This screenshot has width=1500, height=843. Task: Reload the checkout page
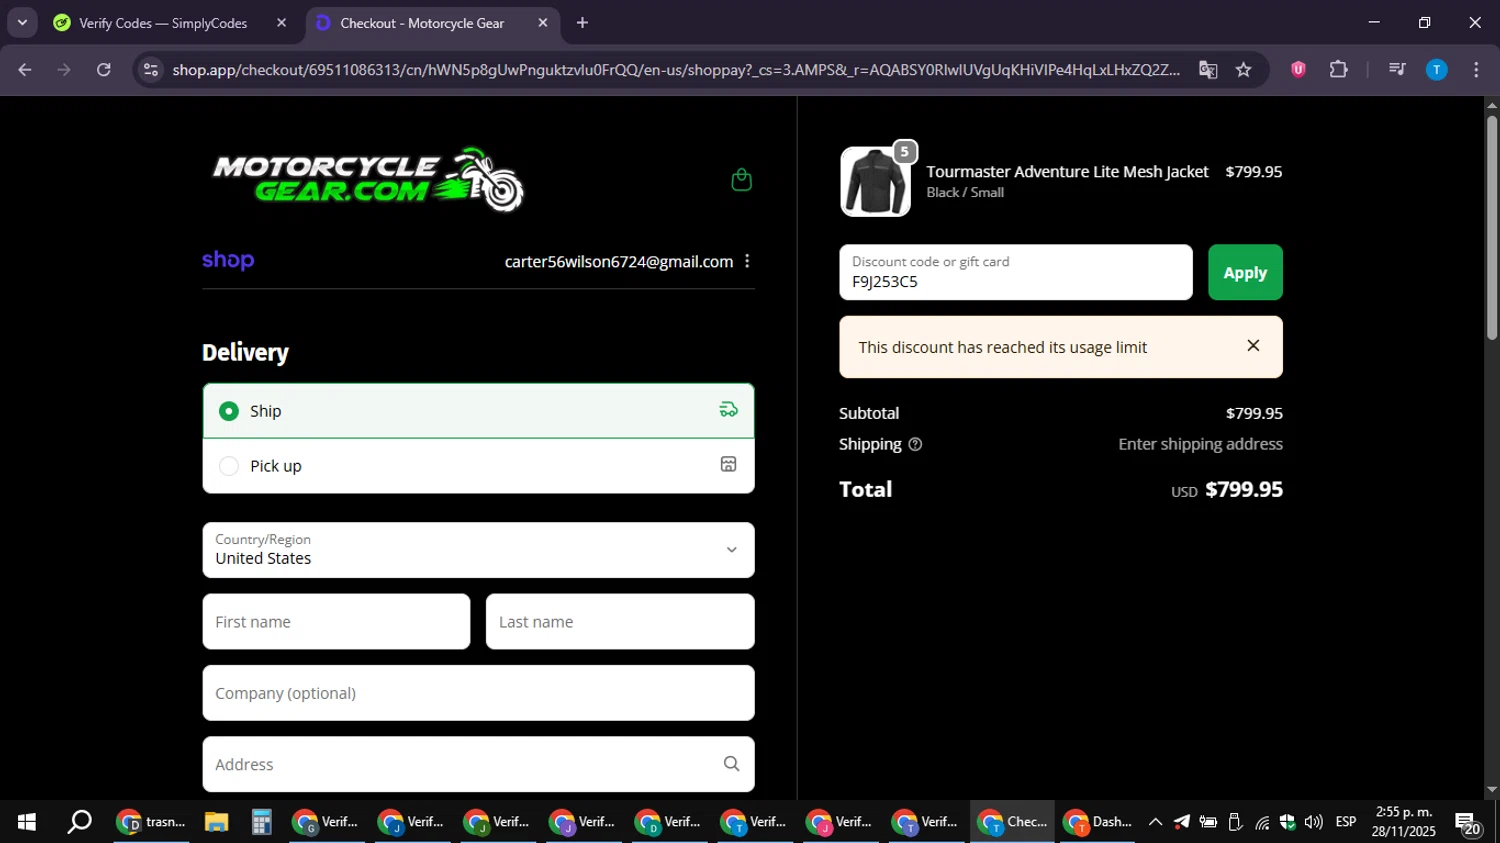tap(104, 70)
